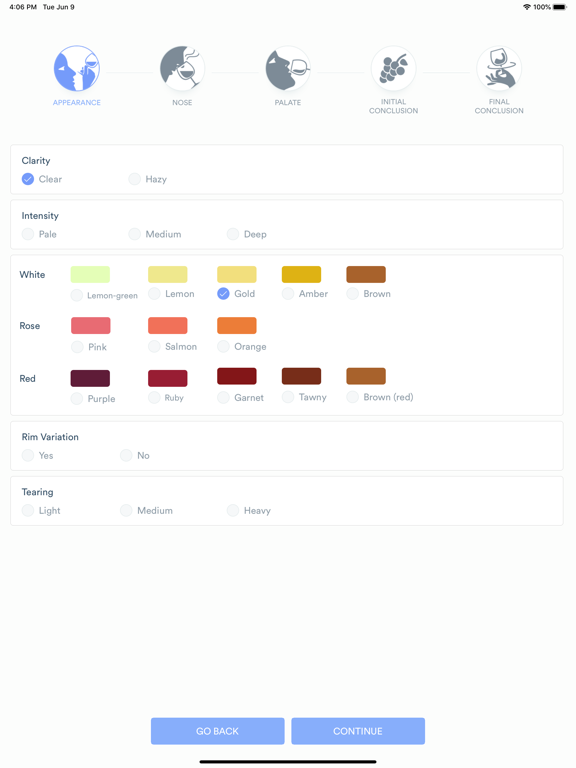Tap the 4:06 PM clock

23,7
